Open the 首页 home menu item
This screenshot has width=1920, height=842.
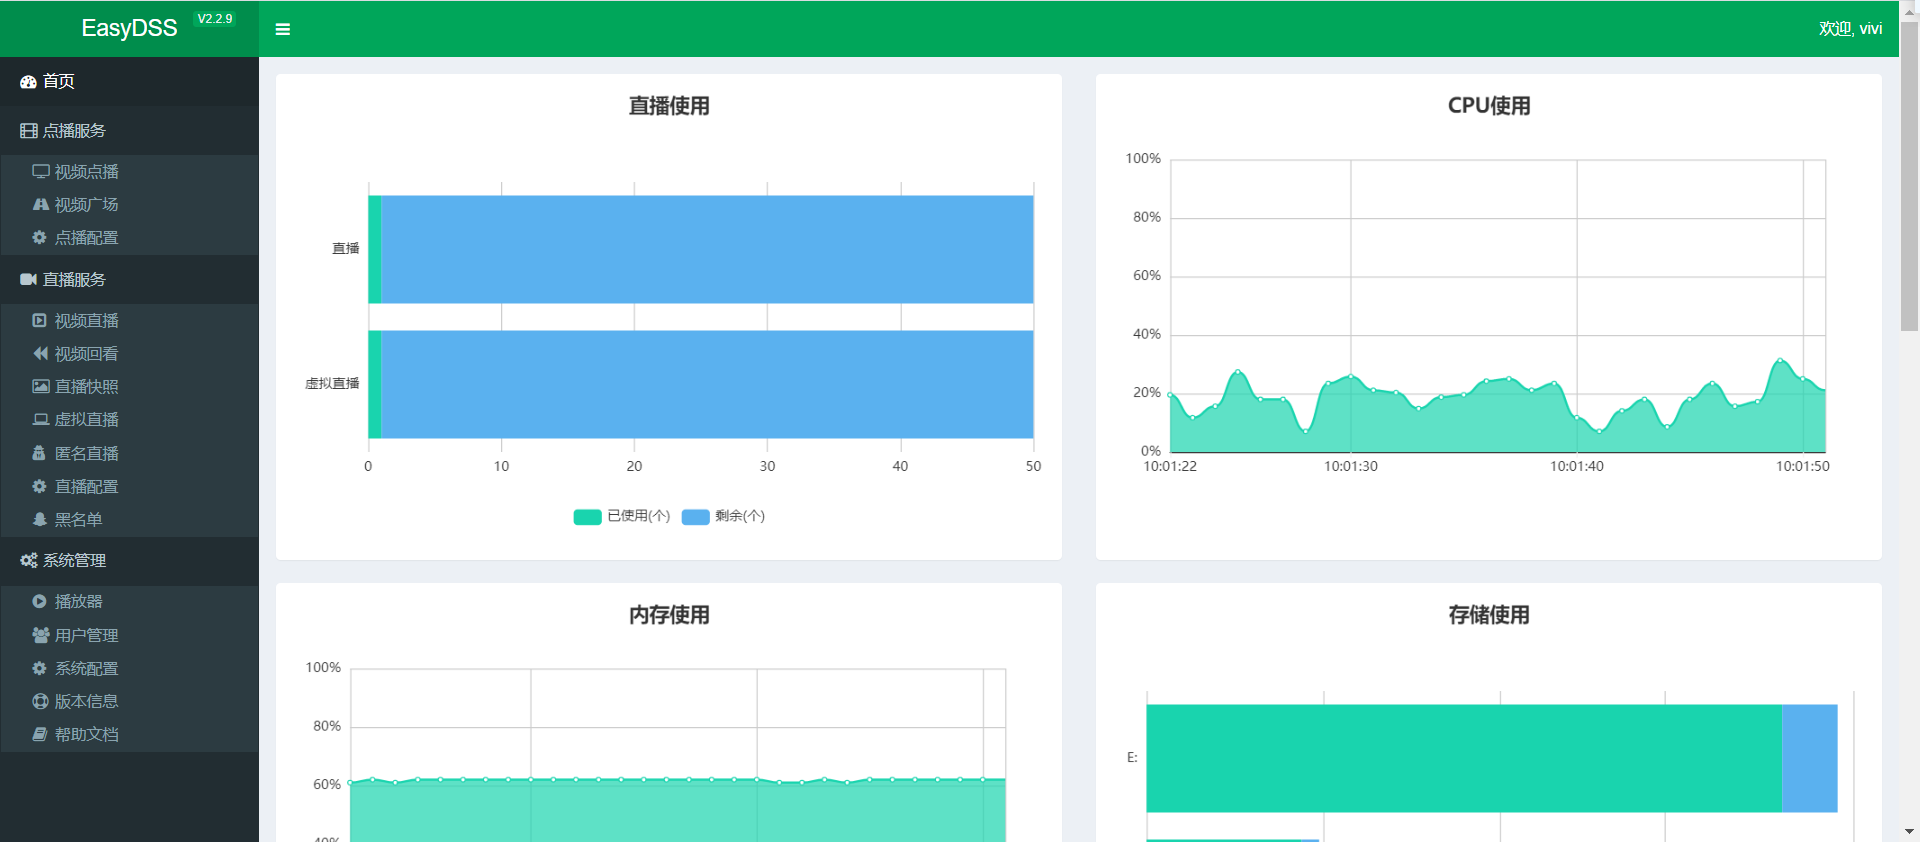tap(129, 81)
